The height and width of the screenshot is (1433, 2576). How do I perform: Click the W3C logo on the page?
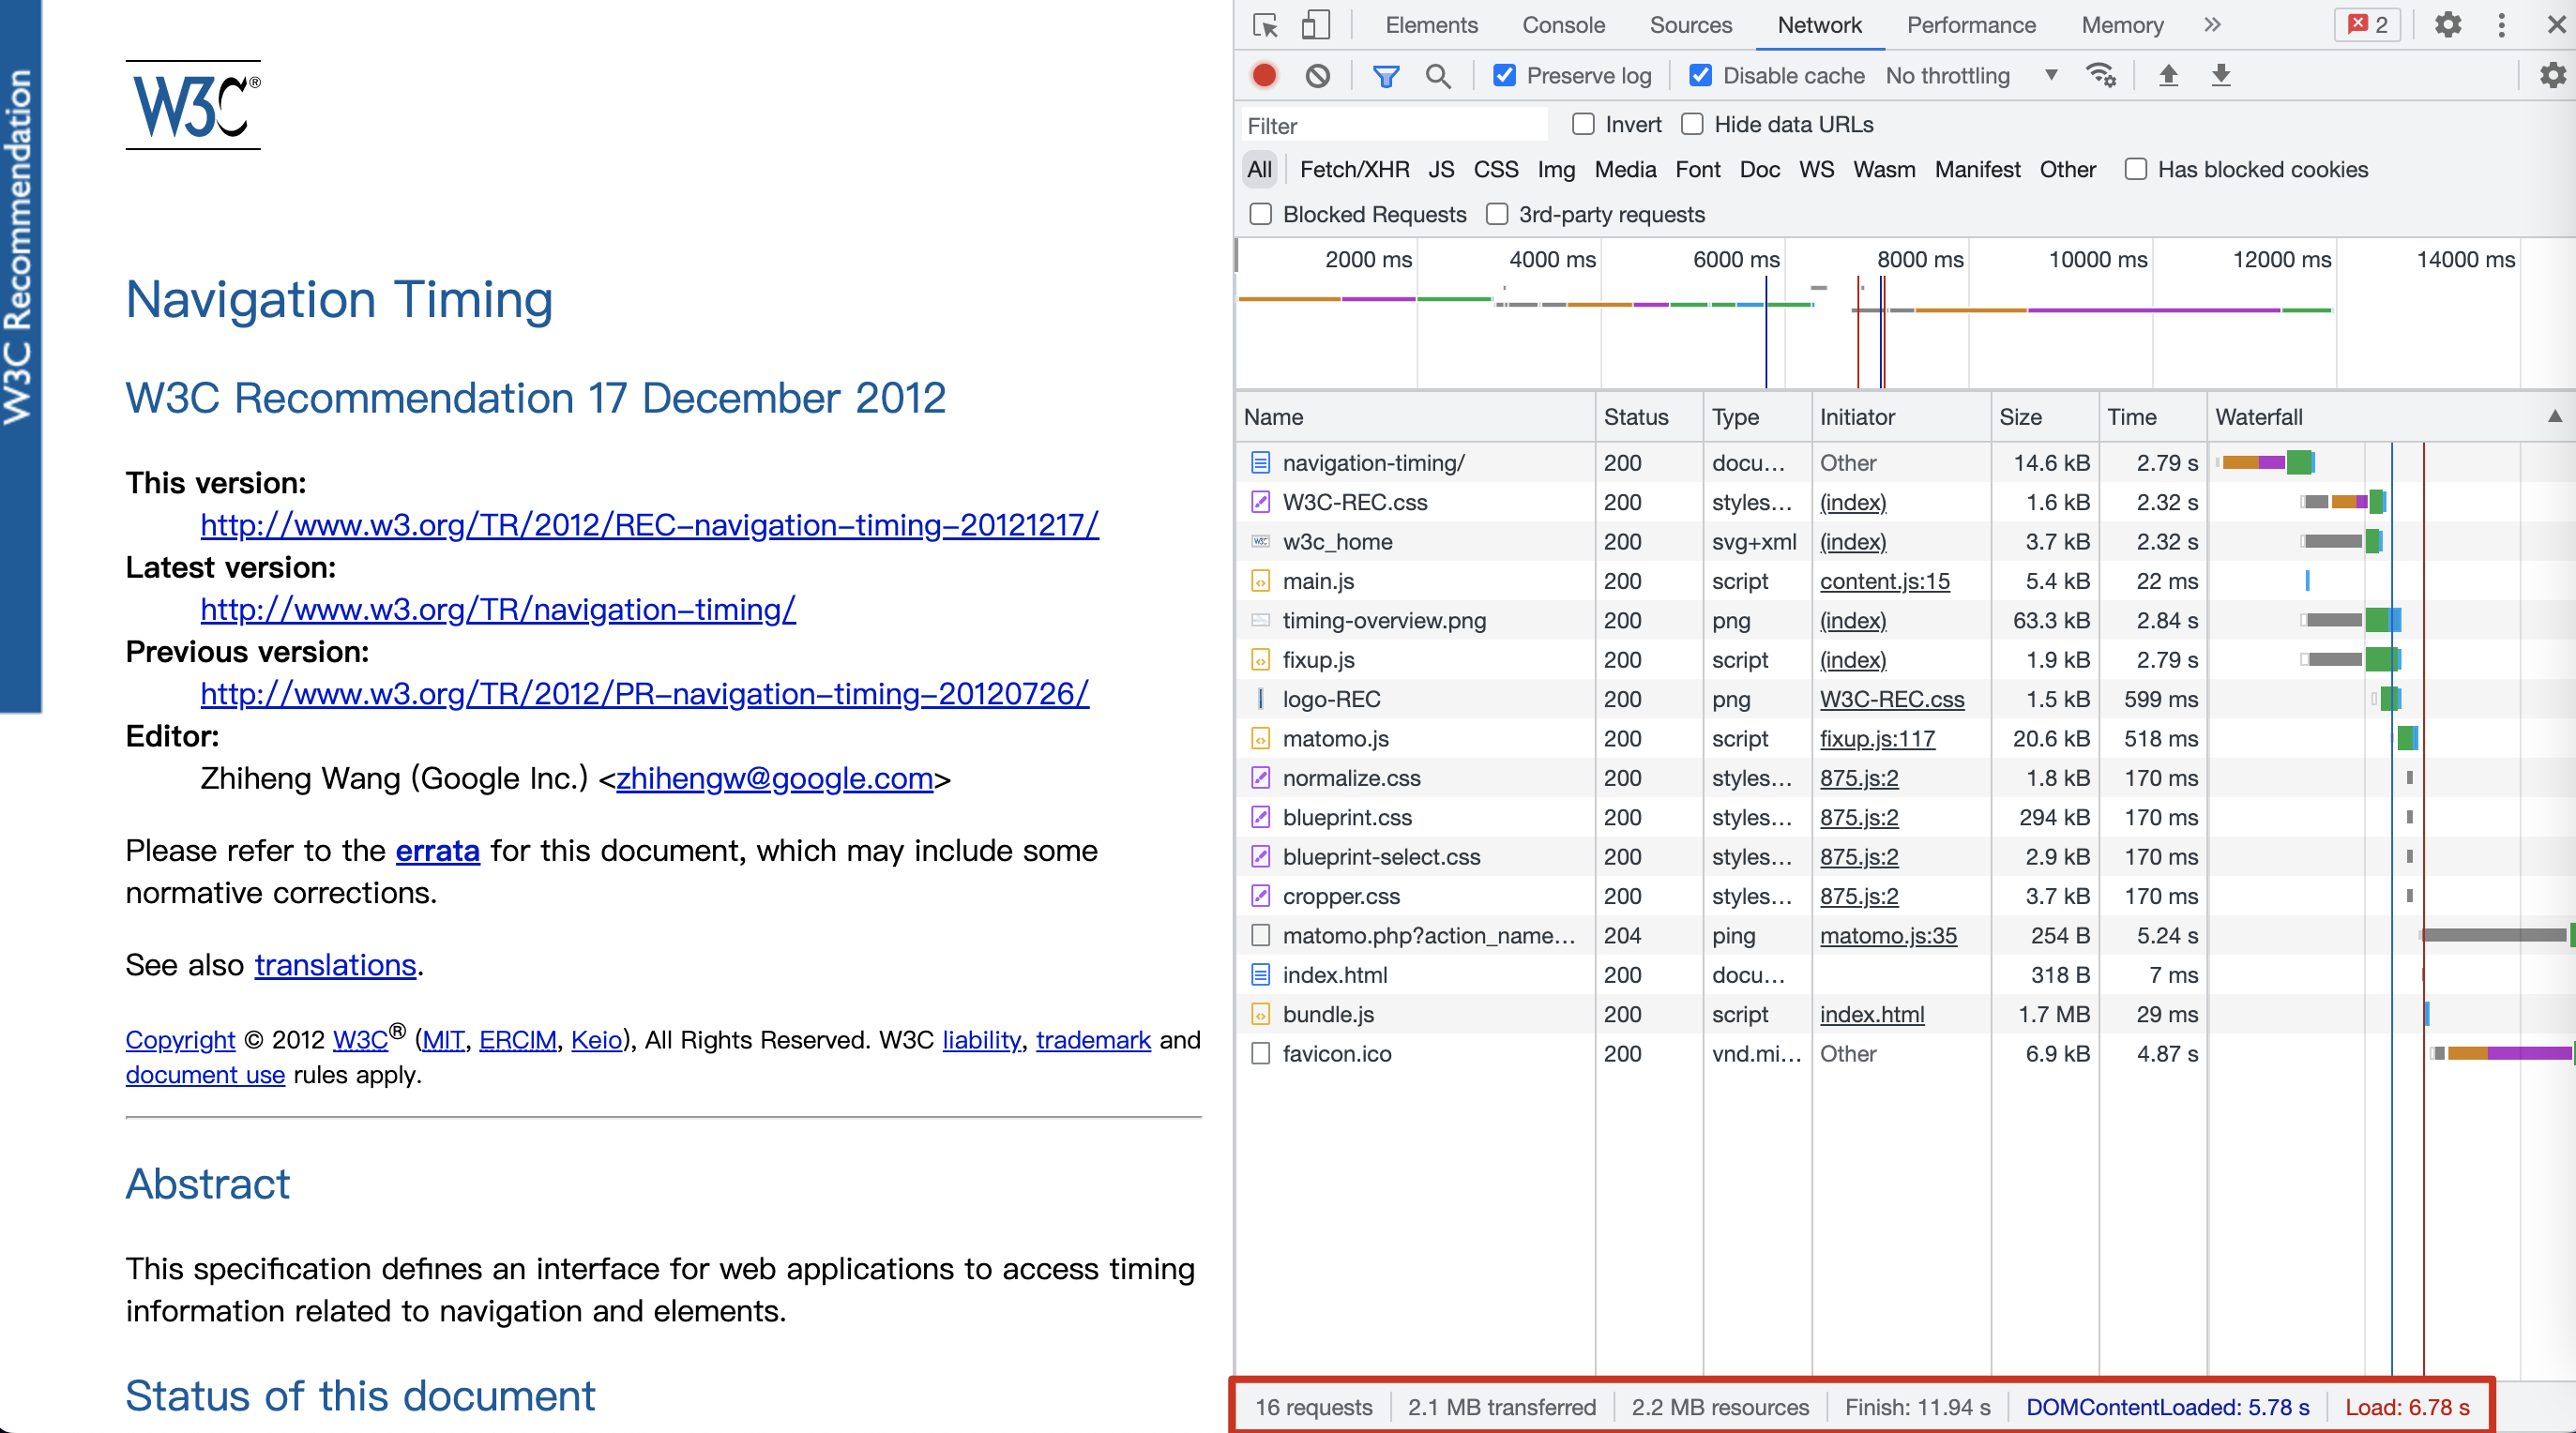click(x=193, y=105)
